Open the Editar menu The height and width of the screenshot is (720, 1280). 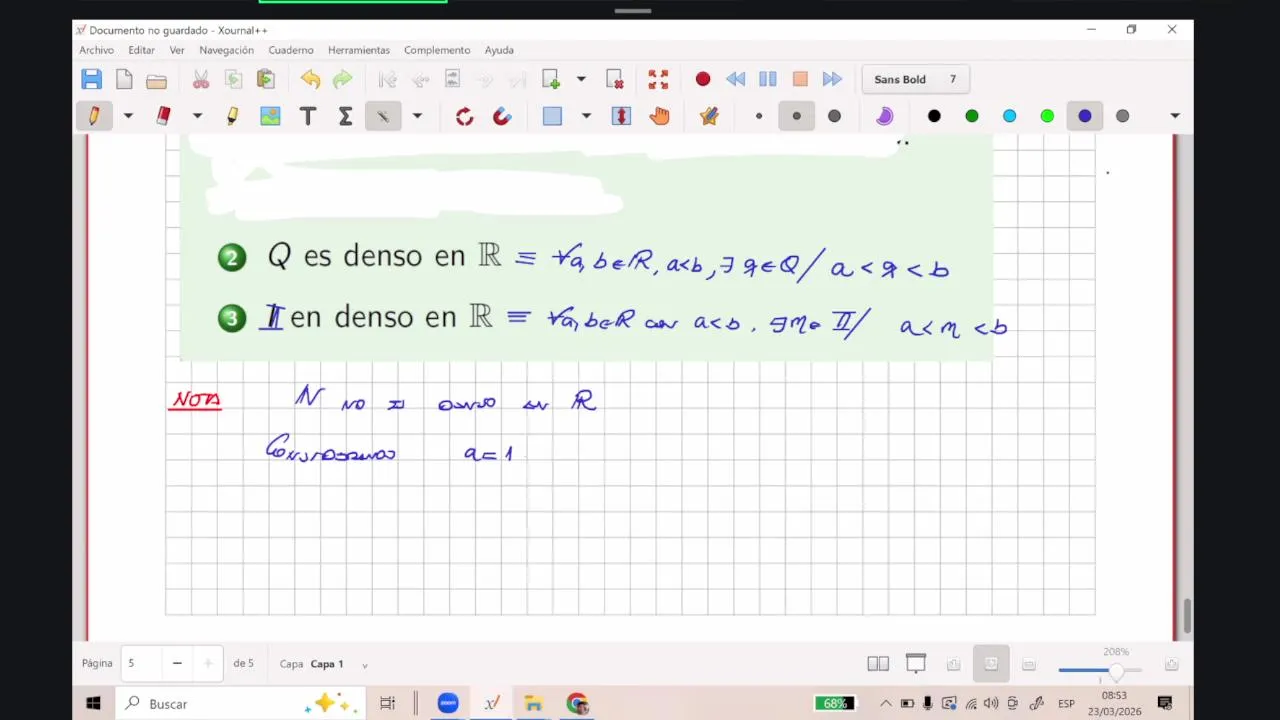141,50
